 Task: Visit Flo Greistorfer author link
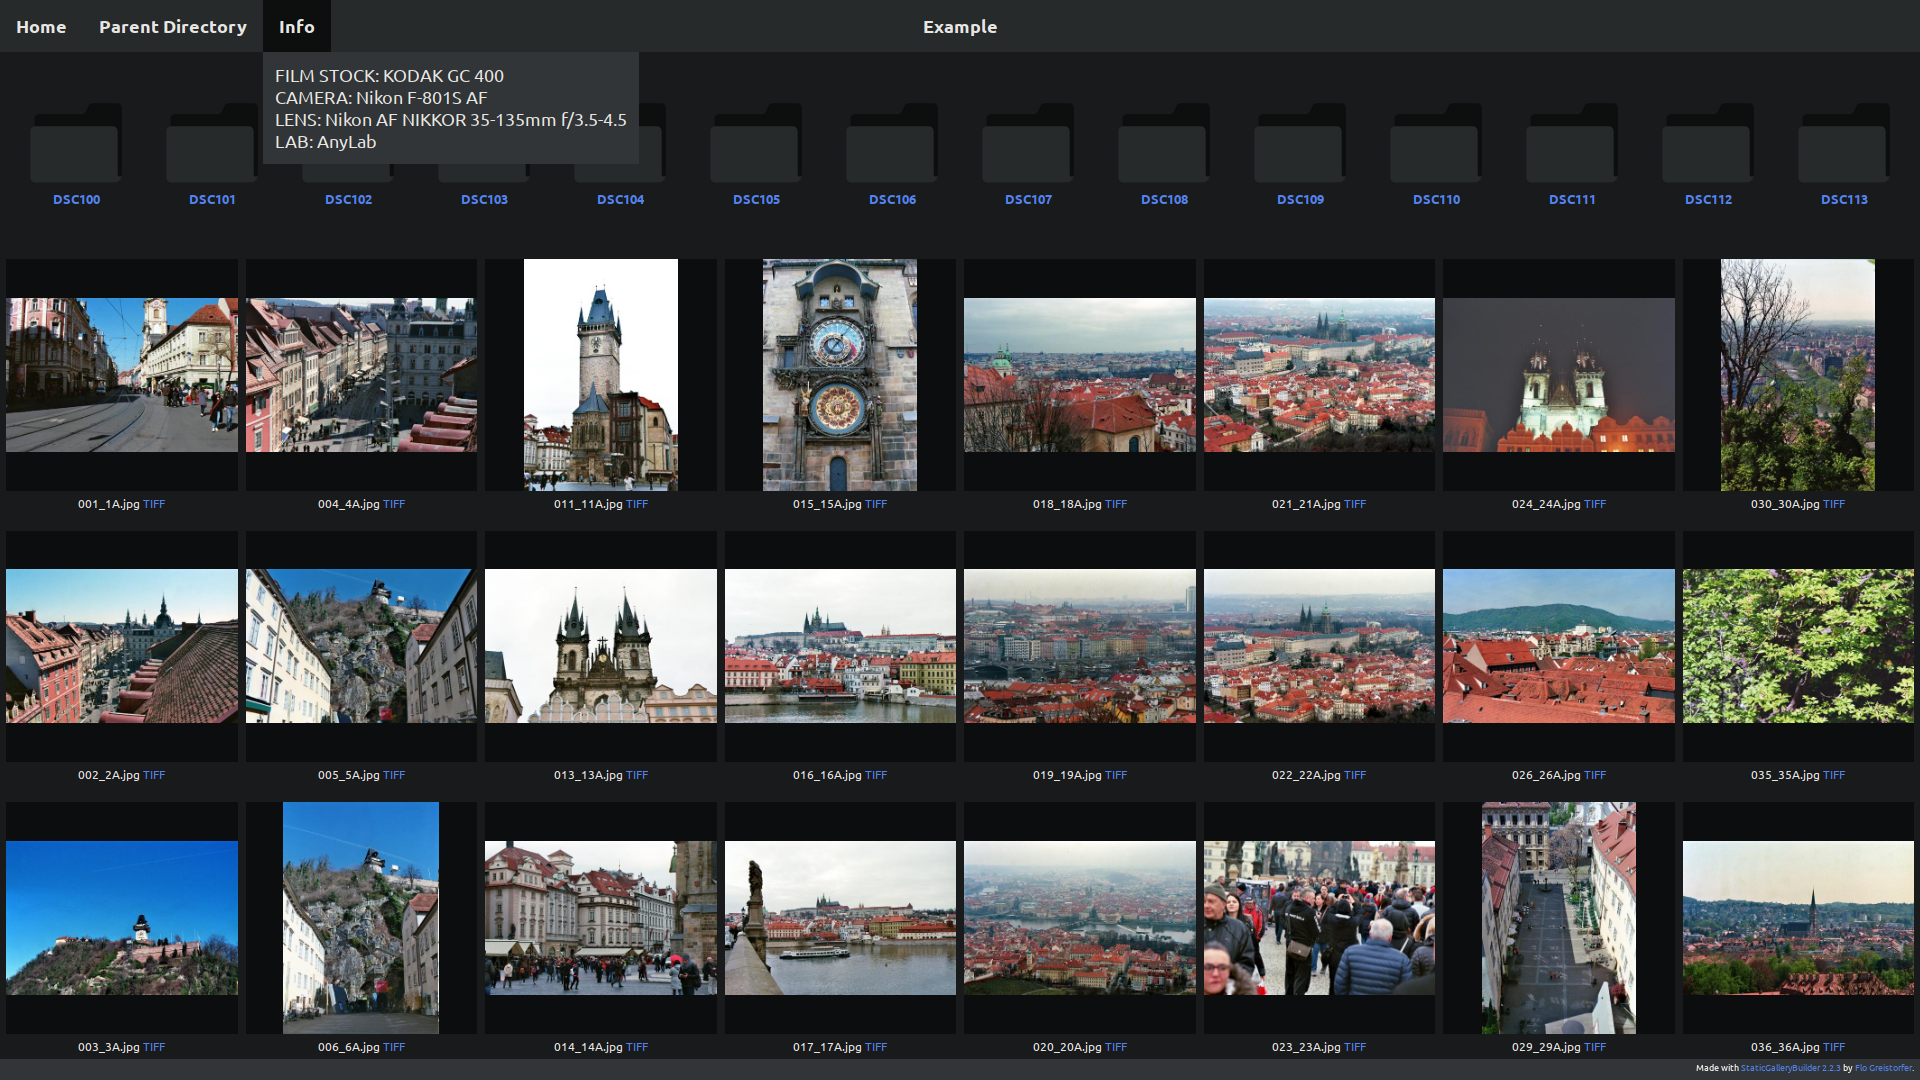(x=1883, y=1068)
